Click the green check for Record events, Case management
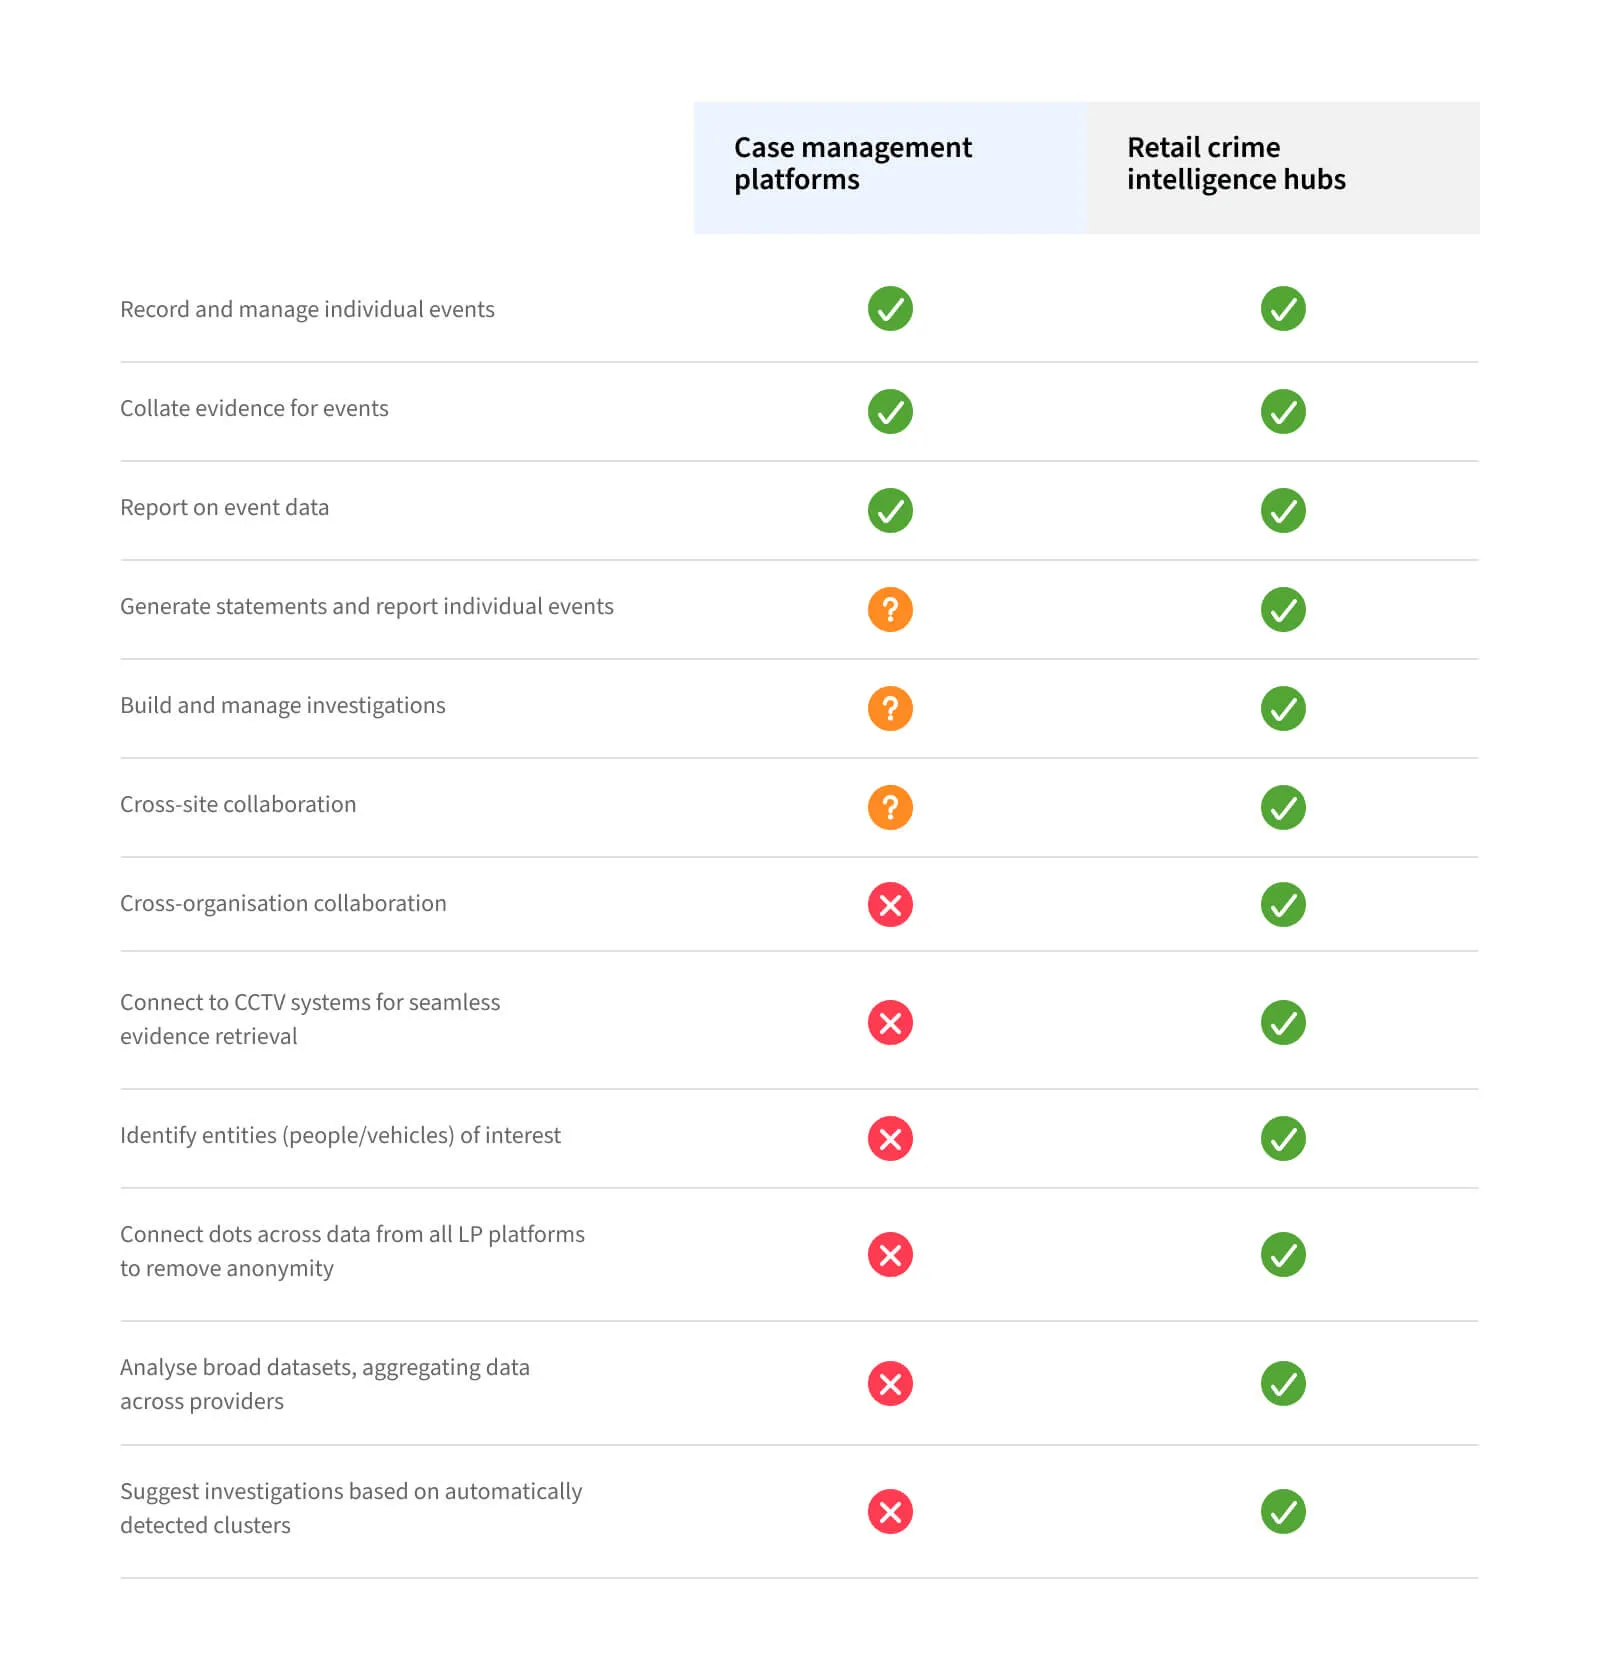The width and height of the screenshot is (1600, 1680). click(890, 309)
